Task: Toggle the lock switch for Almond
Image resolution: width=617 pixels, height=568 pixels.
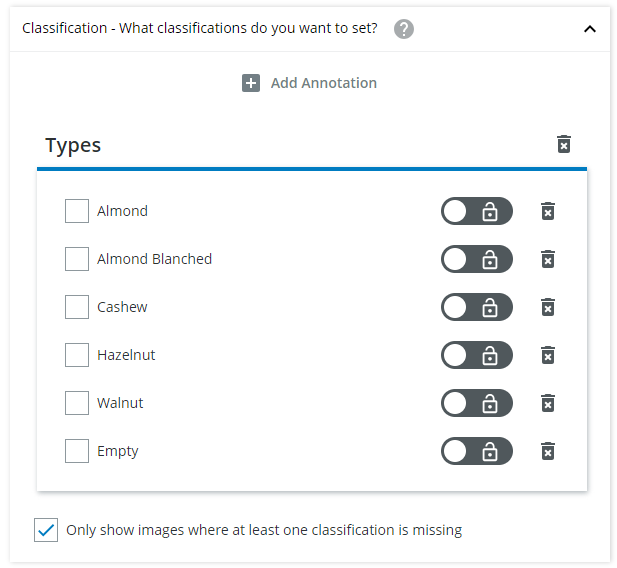Action: click(476, 211)
